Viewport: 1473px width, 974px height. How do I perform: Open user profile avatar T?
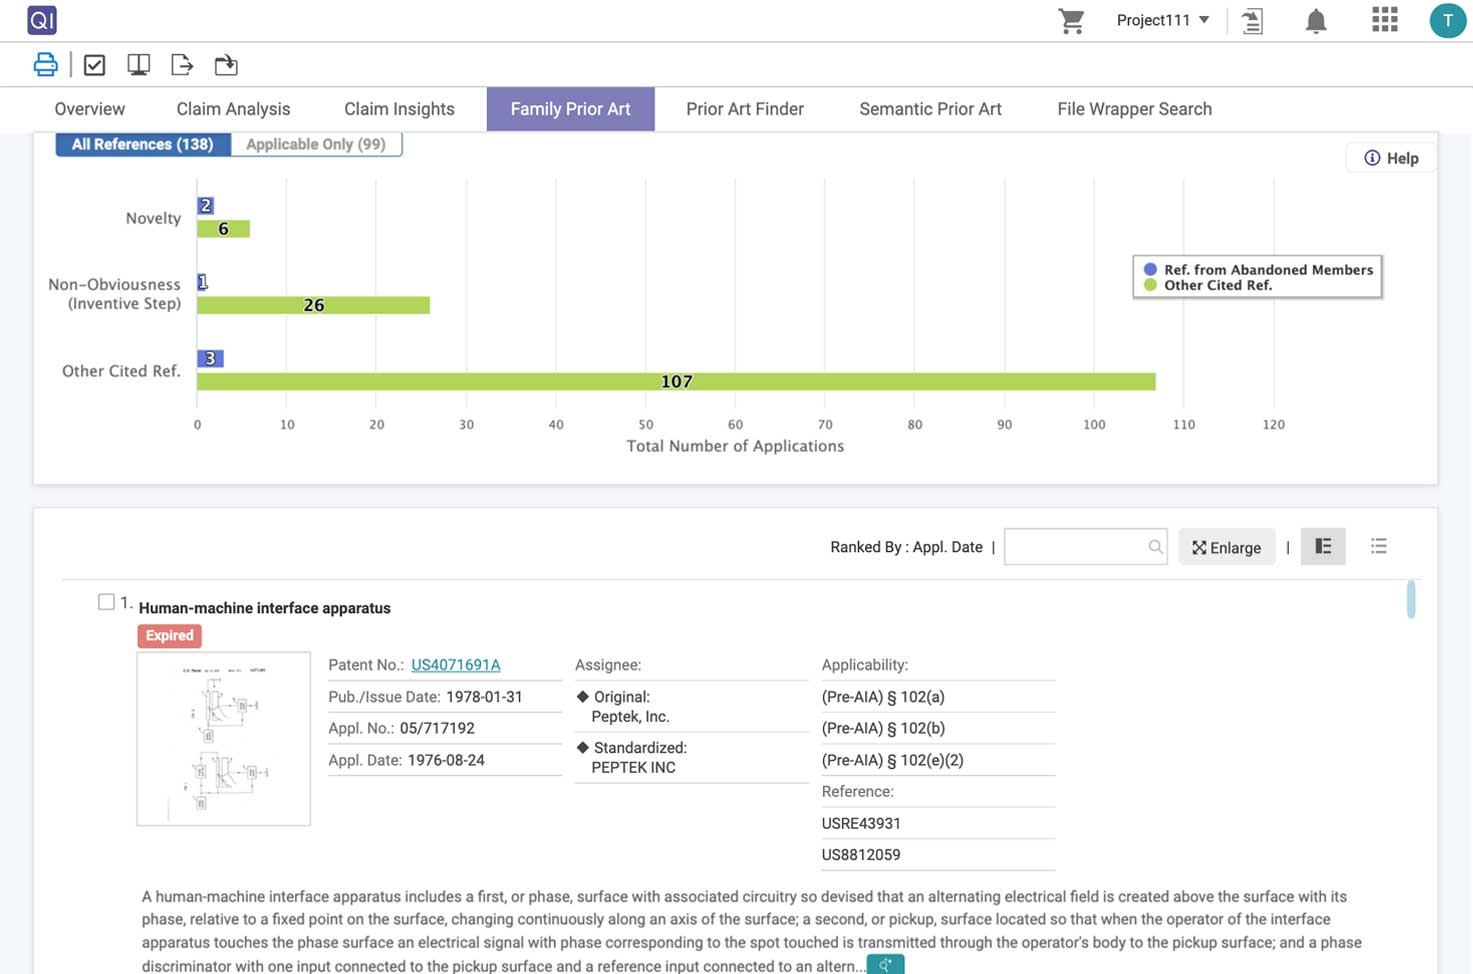pyautogui.click(x=1447, y=21)
